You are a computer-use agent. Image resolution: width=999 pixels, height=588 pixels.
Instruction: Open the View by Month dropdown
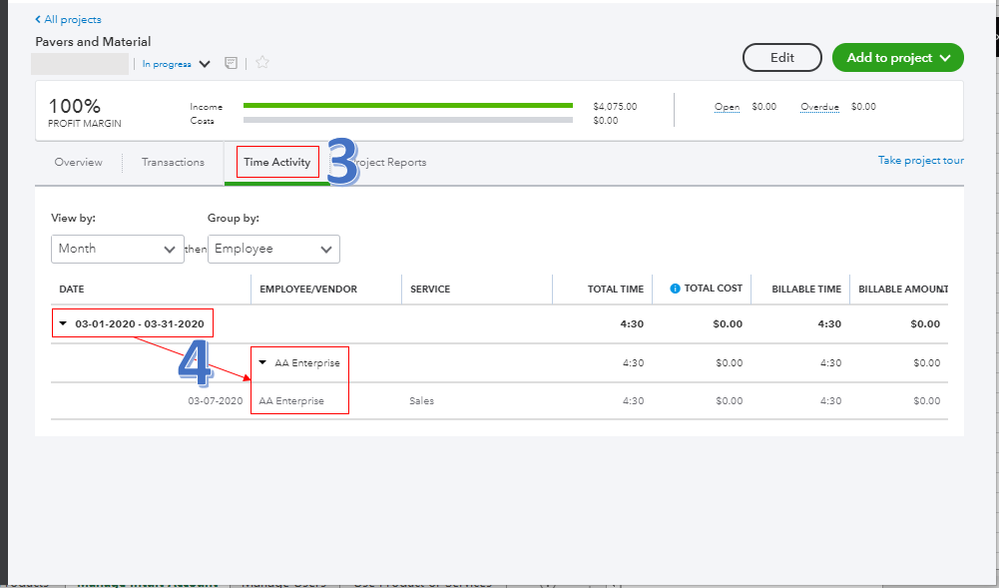[x=117, y=249]
